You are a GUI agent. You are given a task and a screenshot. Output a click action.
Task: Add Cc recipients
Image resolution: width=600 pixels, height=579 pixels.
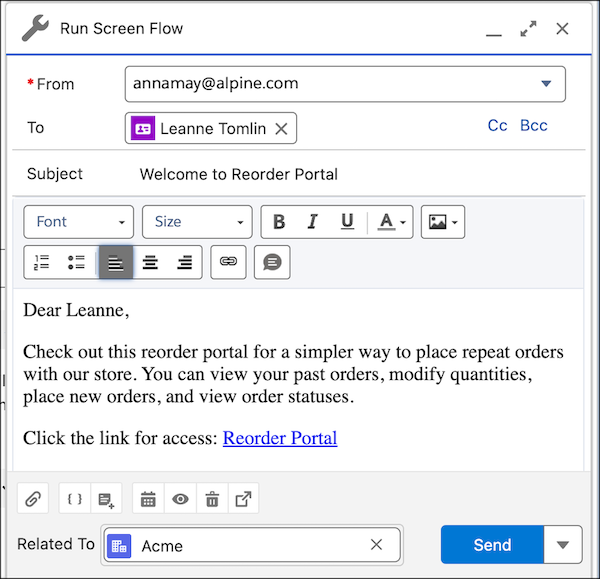point(497,126)
